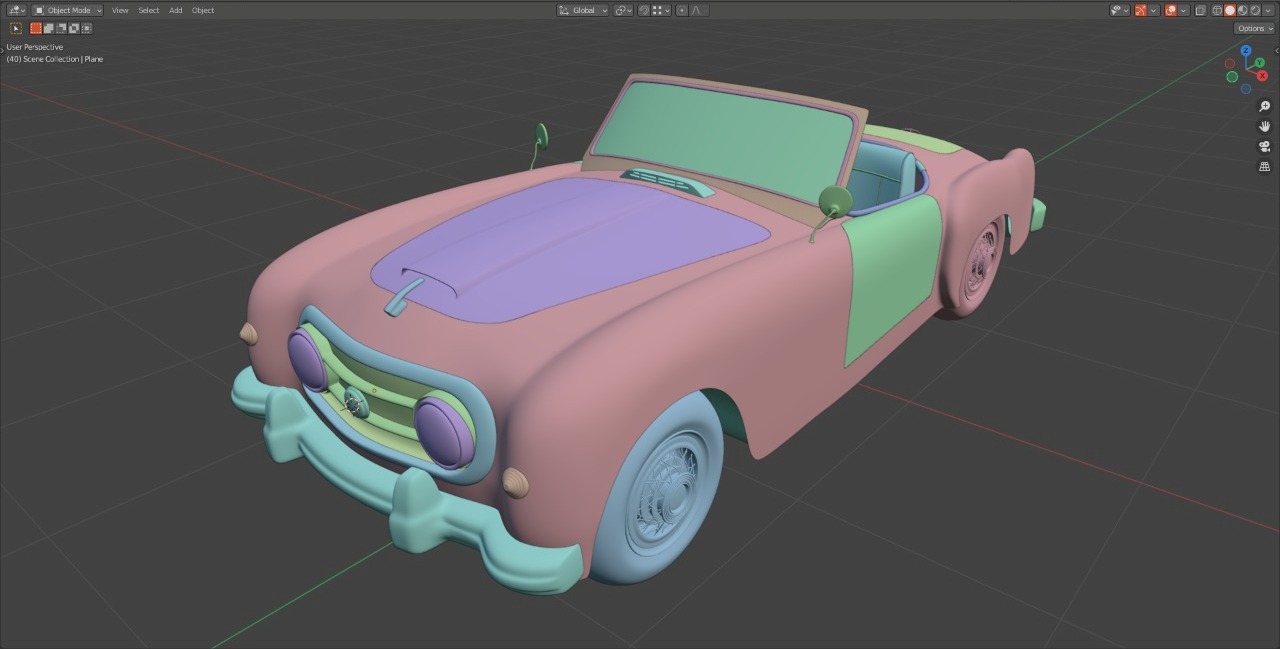
Task: Toggle viewport overlays
Action: pyautogui.click(x=1171, y=10)
